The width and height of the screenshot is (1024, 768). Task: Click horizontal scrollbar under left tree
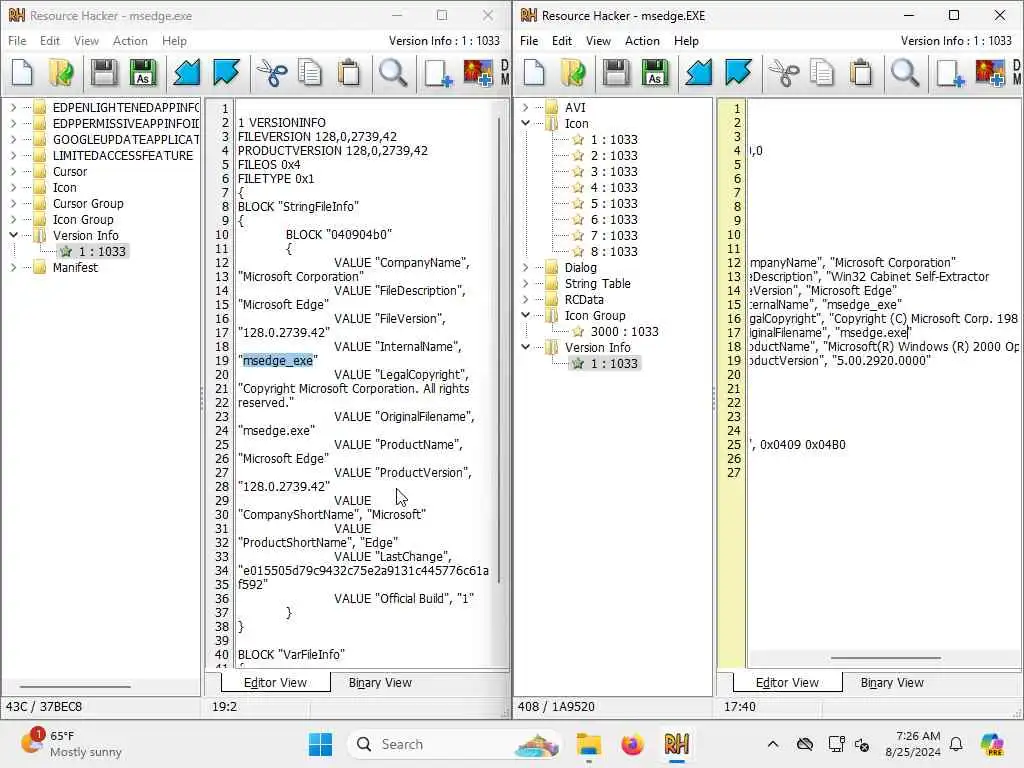[x=75, y=686]
